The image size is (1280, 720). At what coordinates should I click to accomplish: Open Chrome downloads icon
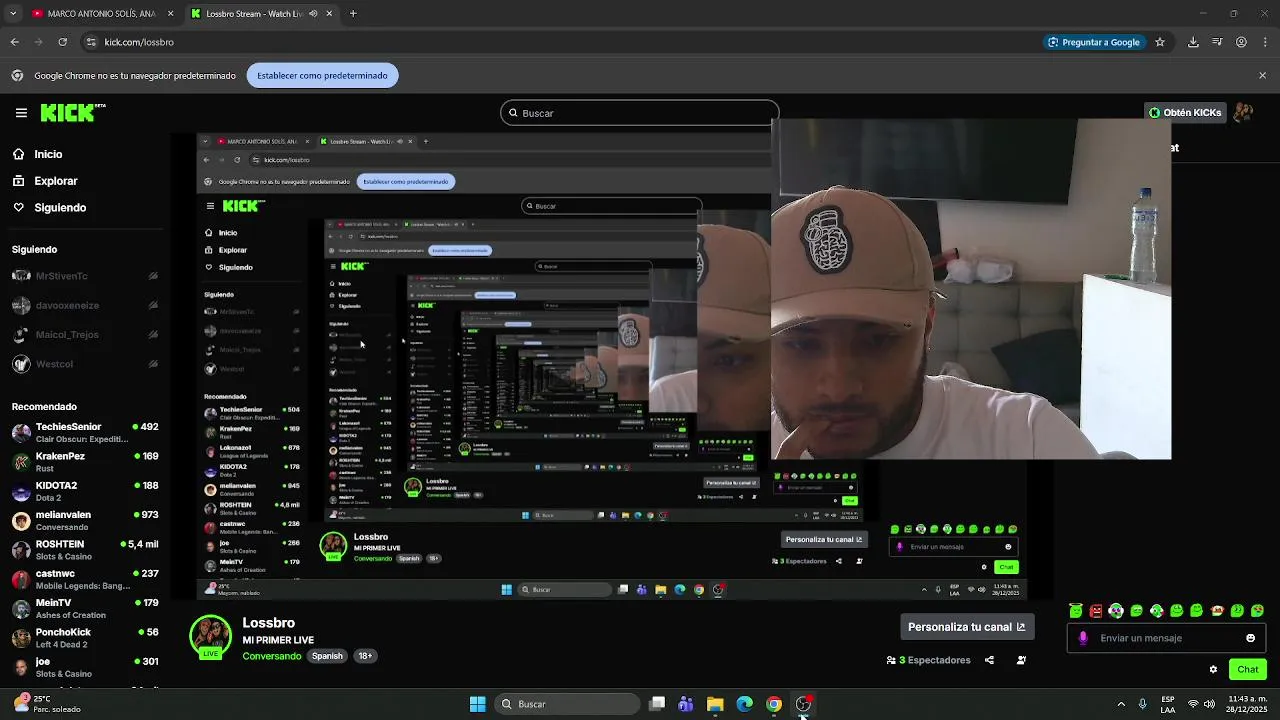(x=1193, y=42)
